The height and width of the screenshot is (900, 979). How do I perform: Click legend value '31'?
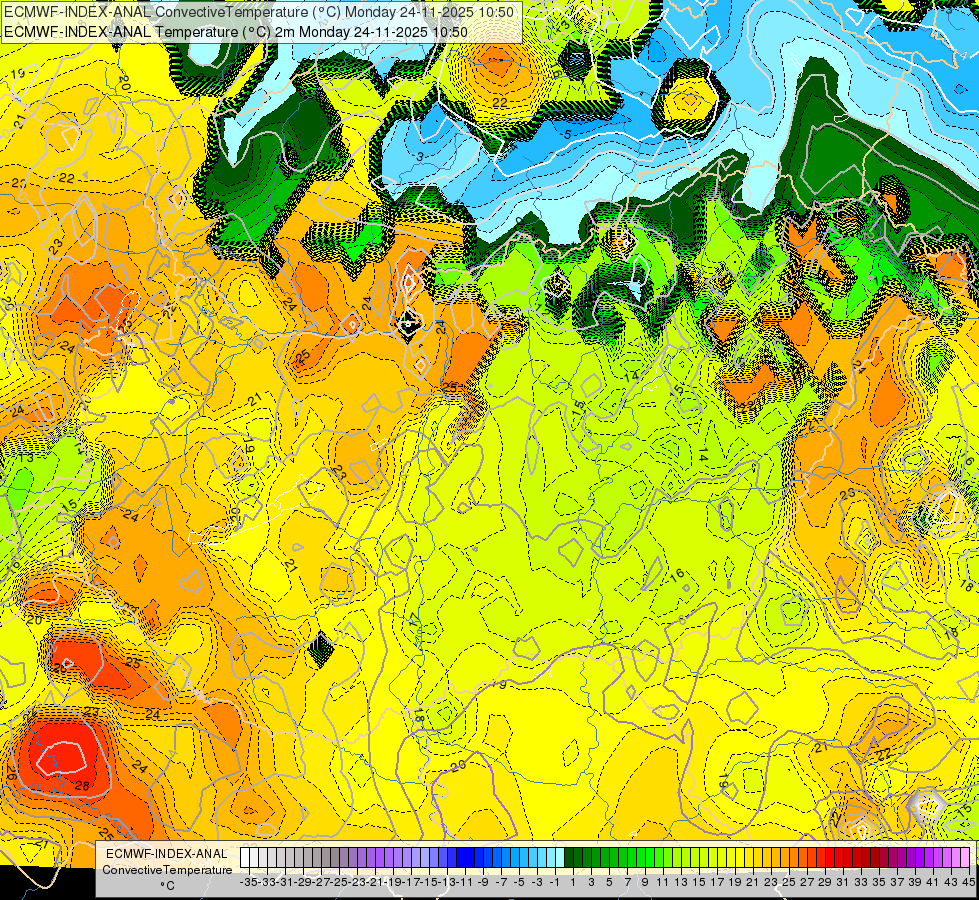843,882
